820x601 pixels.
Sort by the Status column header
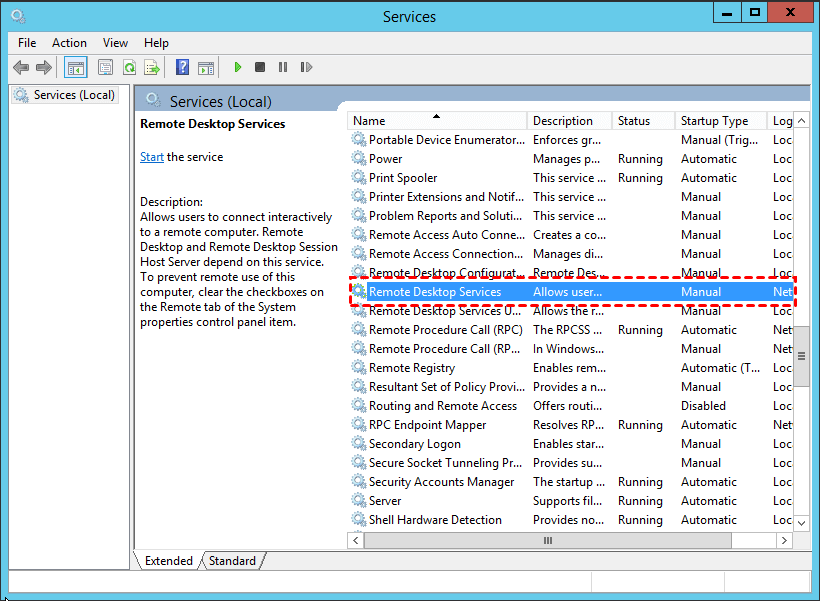634,121
